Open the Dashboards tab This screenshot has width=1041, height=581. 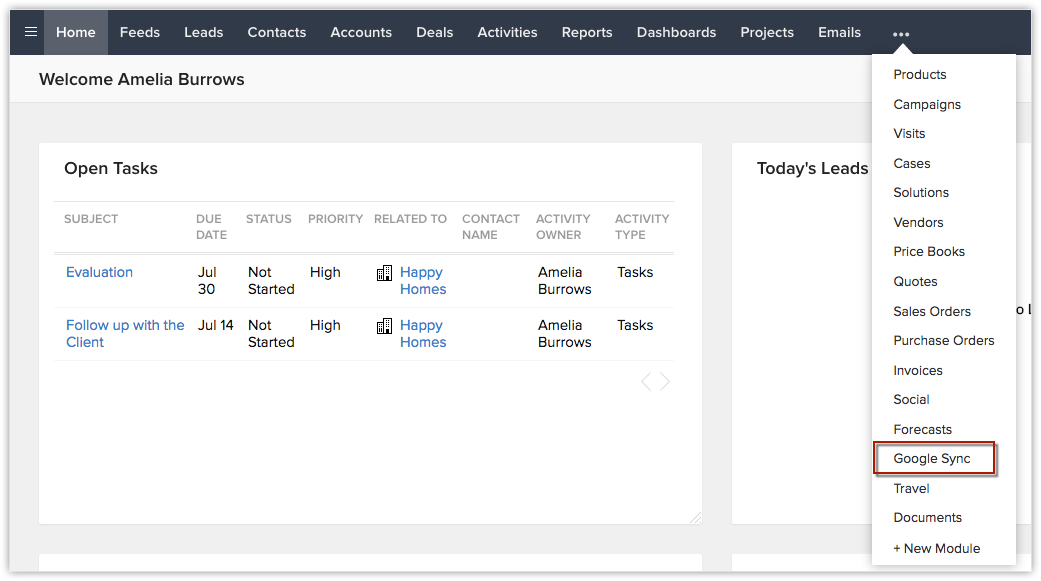click(x=676, y=32)
